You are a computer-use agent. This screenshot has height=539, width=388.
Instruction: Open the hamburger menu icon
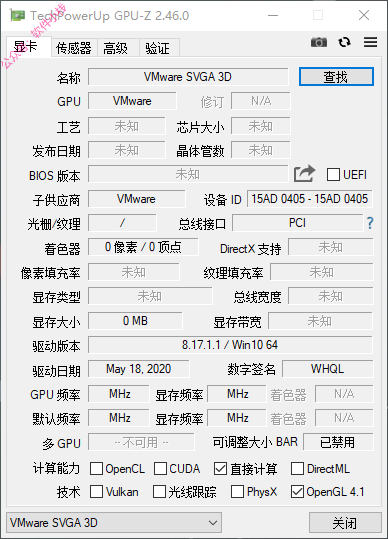tap(370, 42)
